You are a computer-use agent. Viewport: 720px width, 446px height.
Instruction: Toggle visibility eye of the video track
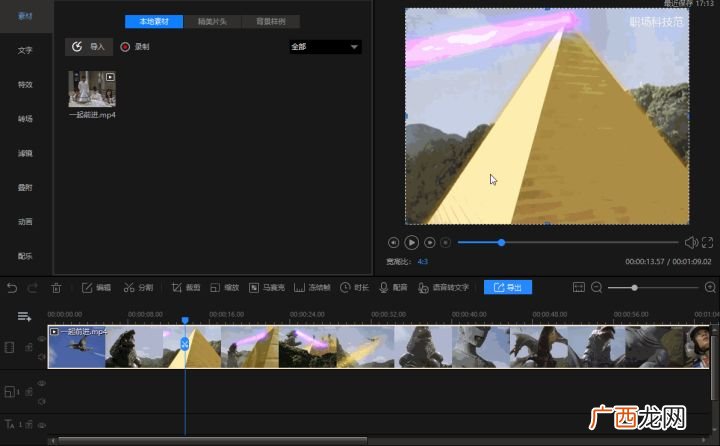pyautogui.click(x=41, y=339)
